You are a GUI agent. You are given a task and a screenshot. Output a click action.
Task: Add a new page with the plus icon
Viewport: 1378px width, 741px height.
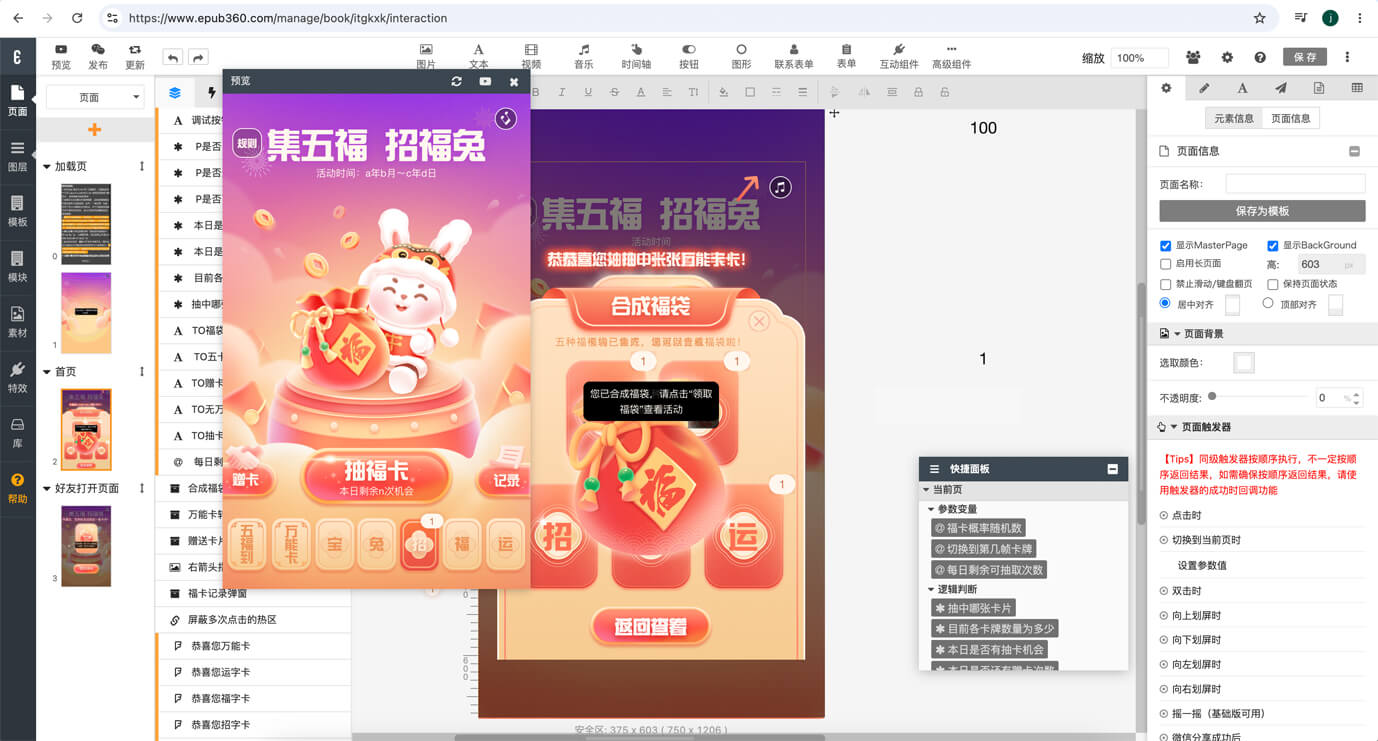coord(95,129)
